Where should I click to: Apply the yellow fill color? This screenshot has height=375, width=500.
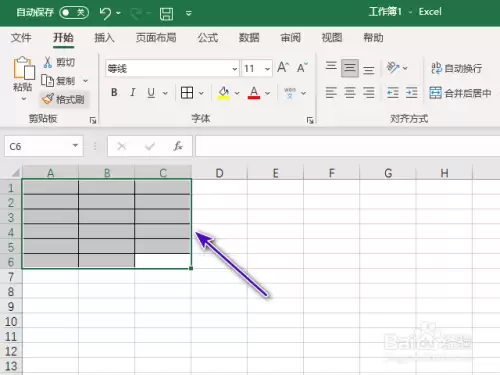tap(224, 93)
